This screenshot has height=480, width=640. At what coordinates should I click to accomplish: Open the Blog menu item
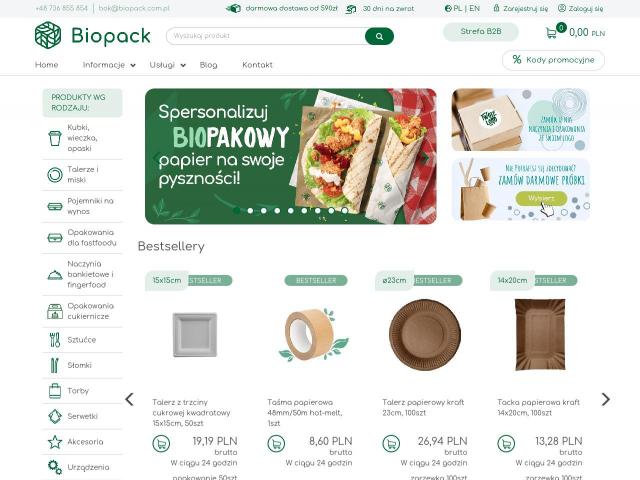[209, 65]
